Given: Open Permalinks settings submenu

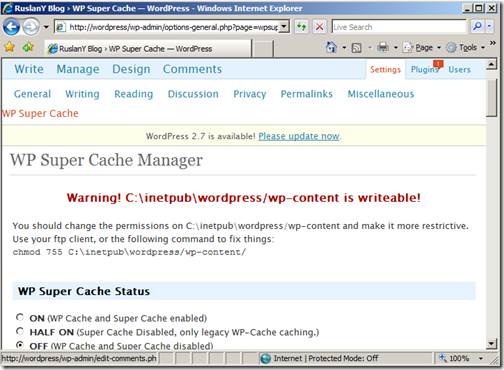Looking at the screenshot, I should [x=307, y=94].
